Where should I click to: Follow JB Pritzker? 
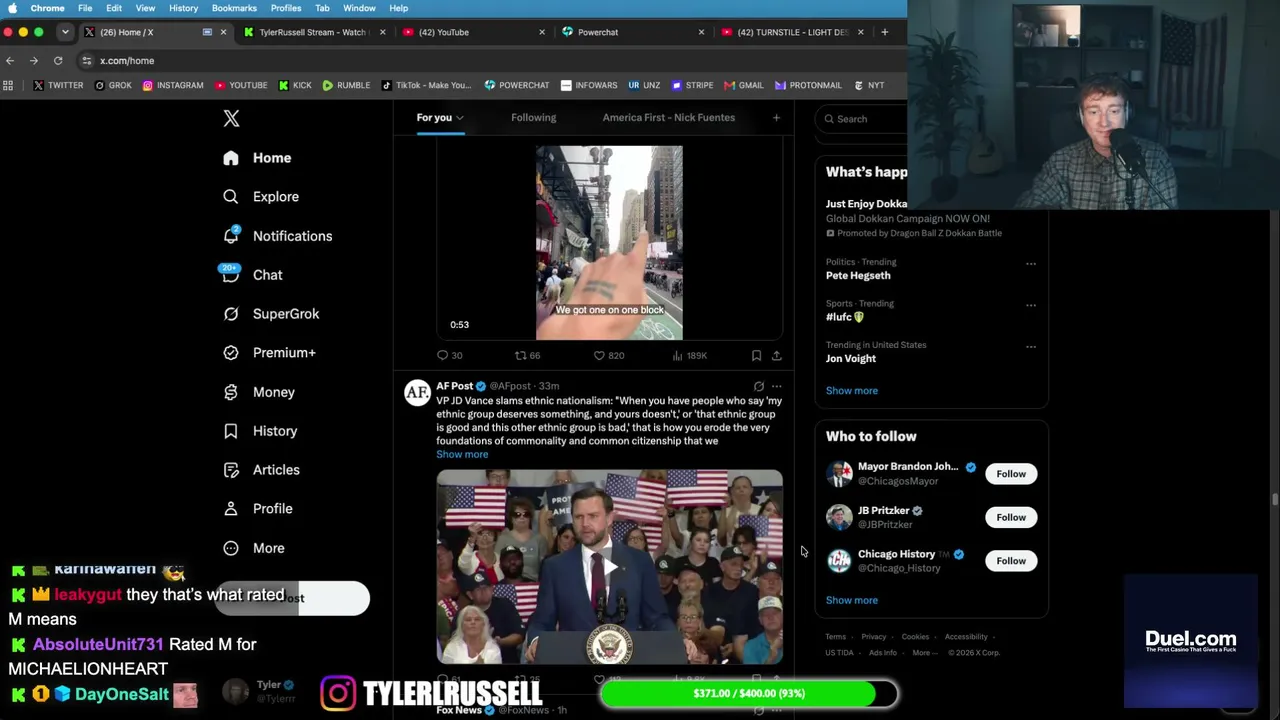tap(1011, 517)
